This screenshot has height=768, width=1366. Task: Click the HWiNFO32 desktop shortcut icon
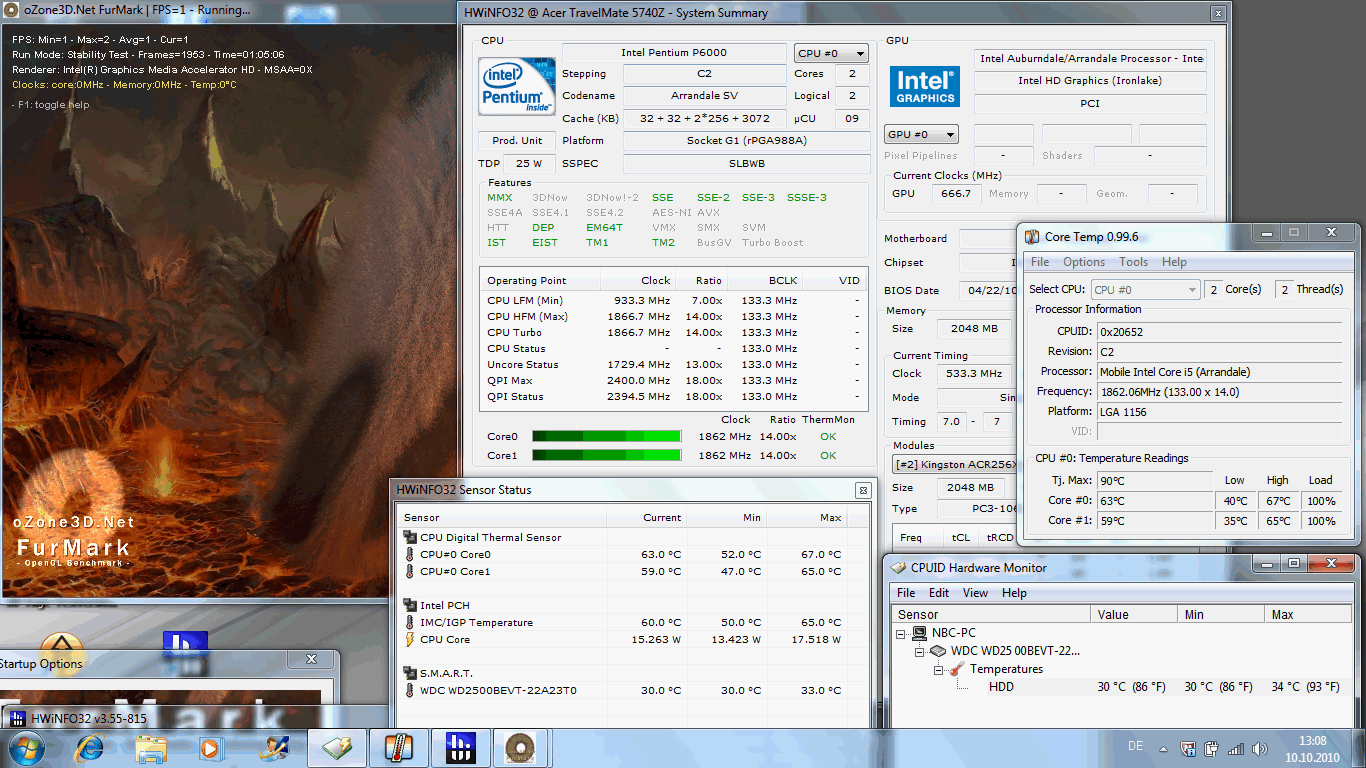[185, 643]
